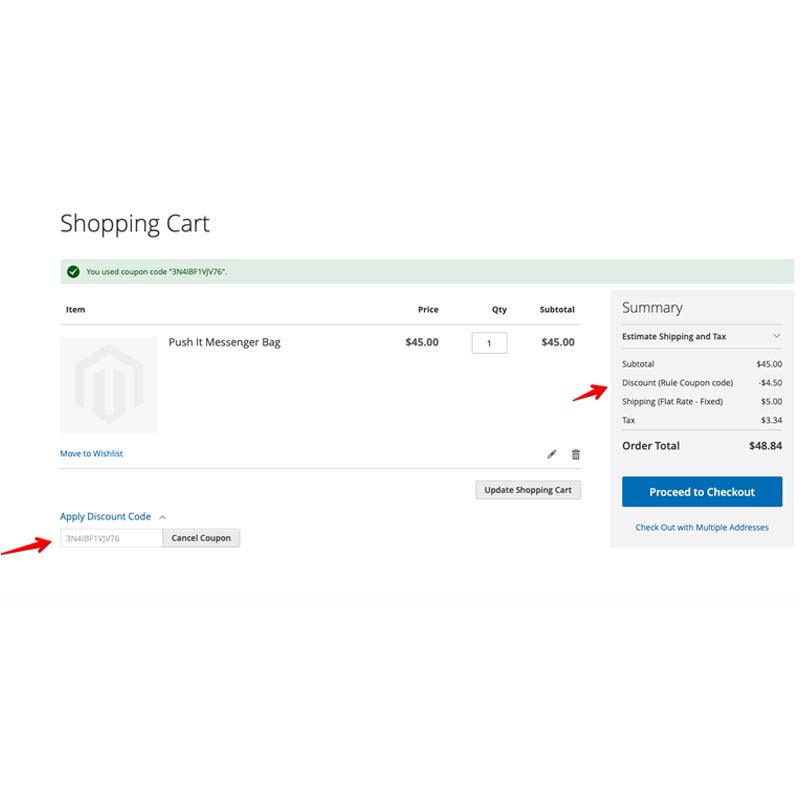
Task: Click the coupon code success message text
Action: pyautogui.click(x=156, y=271)
